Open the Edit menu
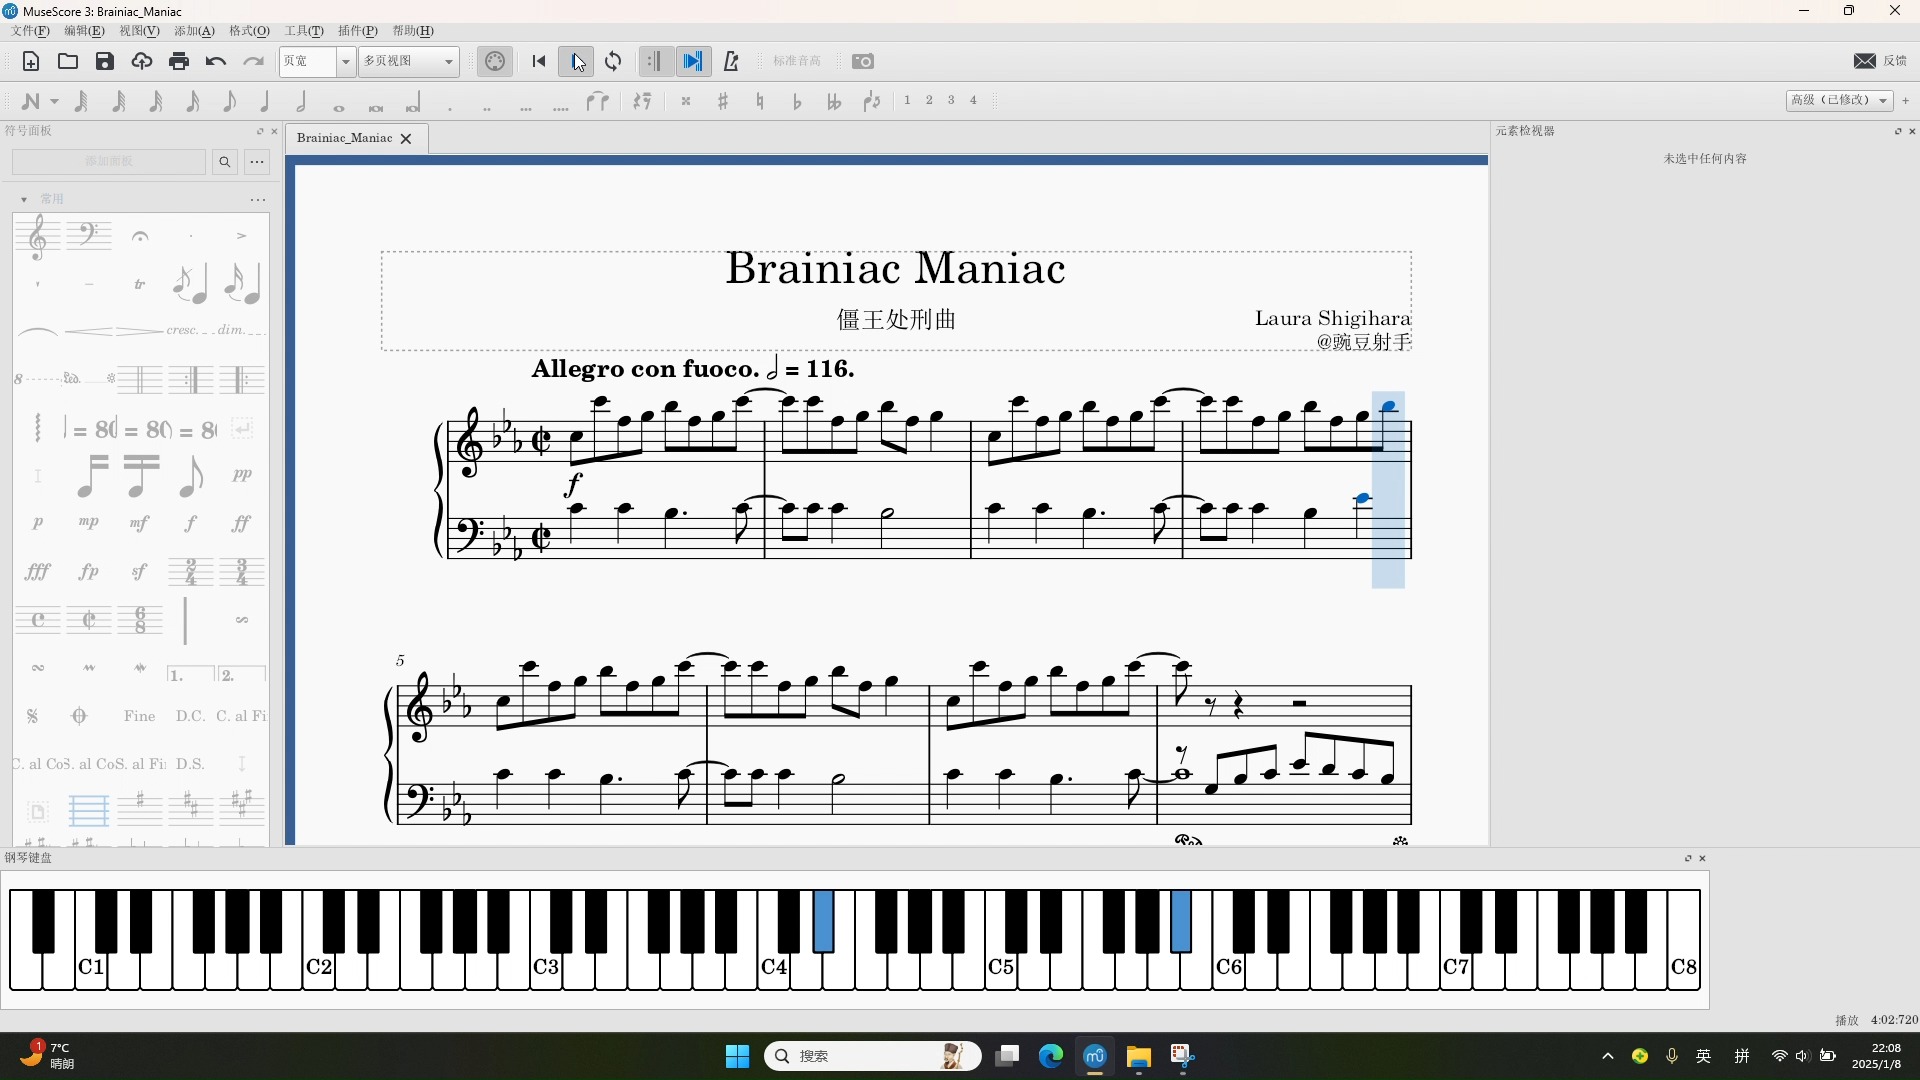 point(84,31)
